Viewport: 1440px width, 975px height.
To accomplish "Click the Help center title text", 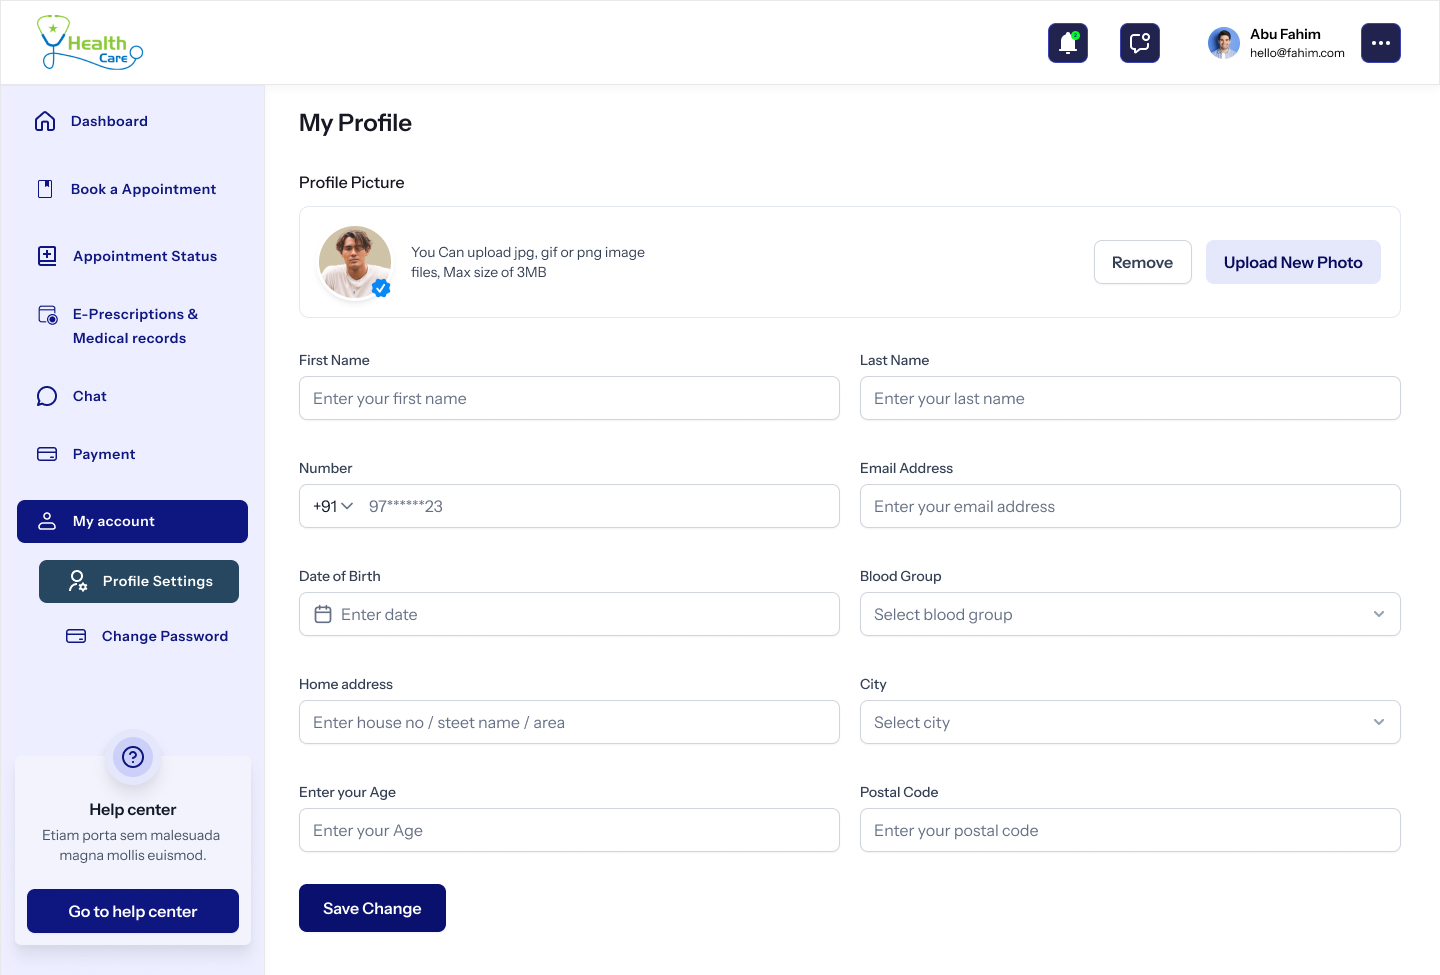I will (133, 810).
